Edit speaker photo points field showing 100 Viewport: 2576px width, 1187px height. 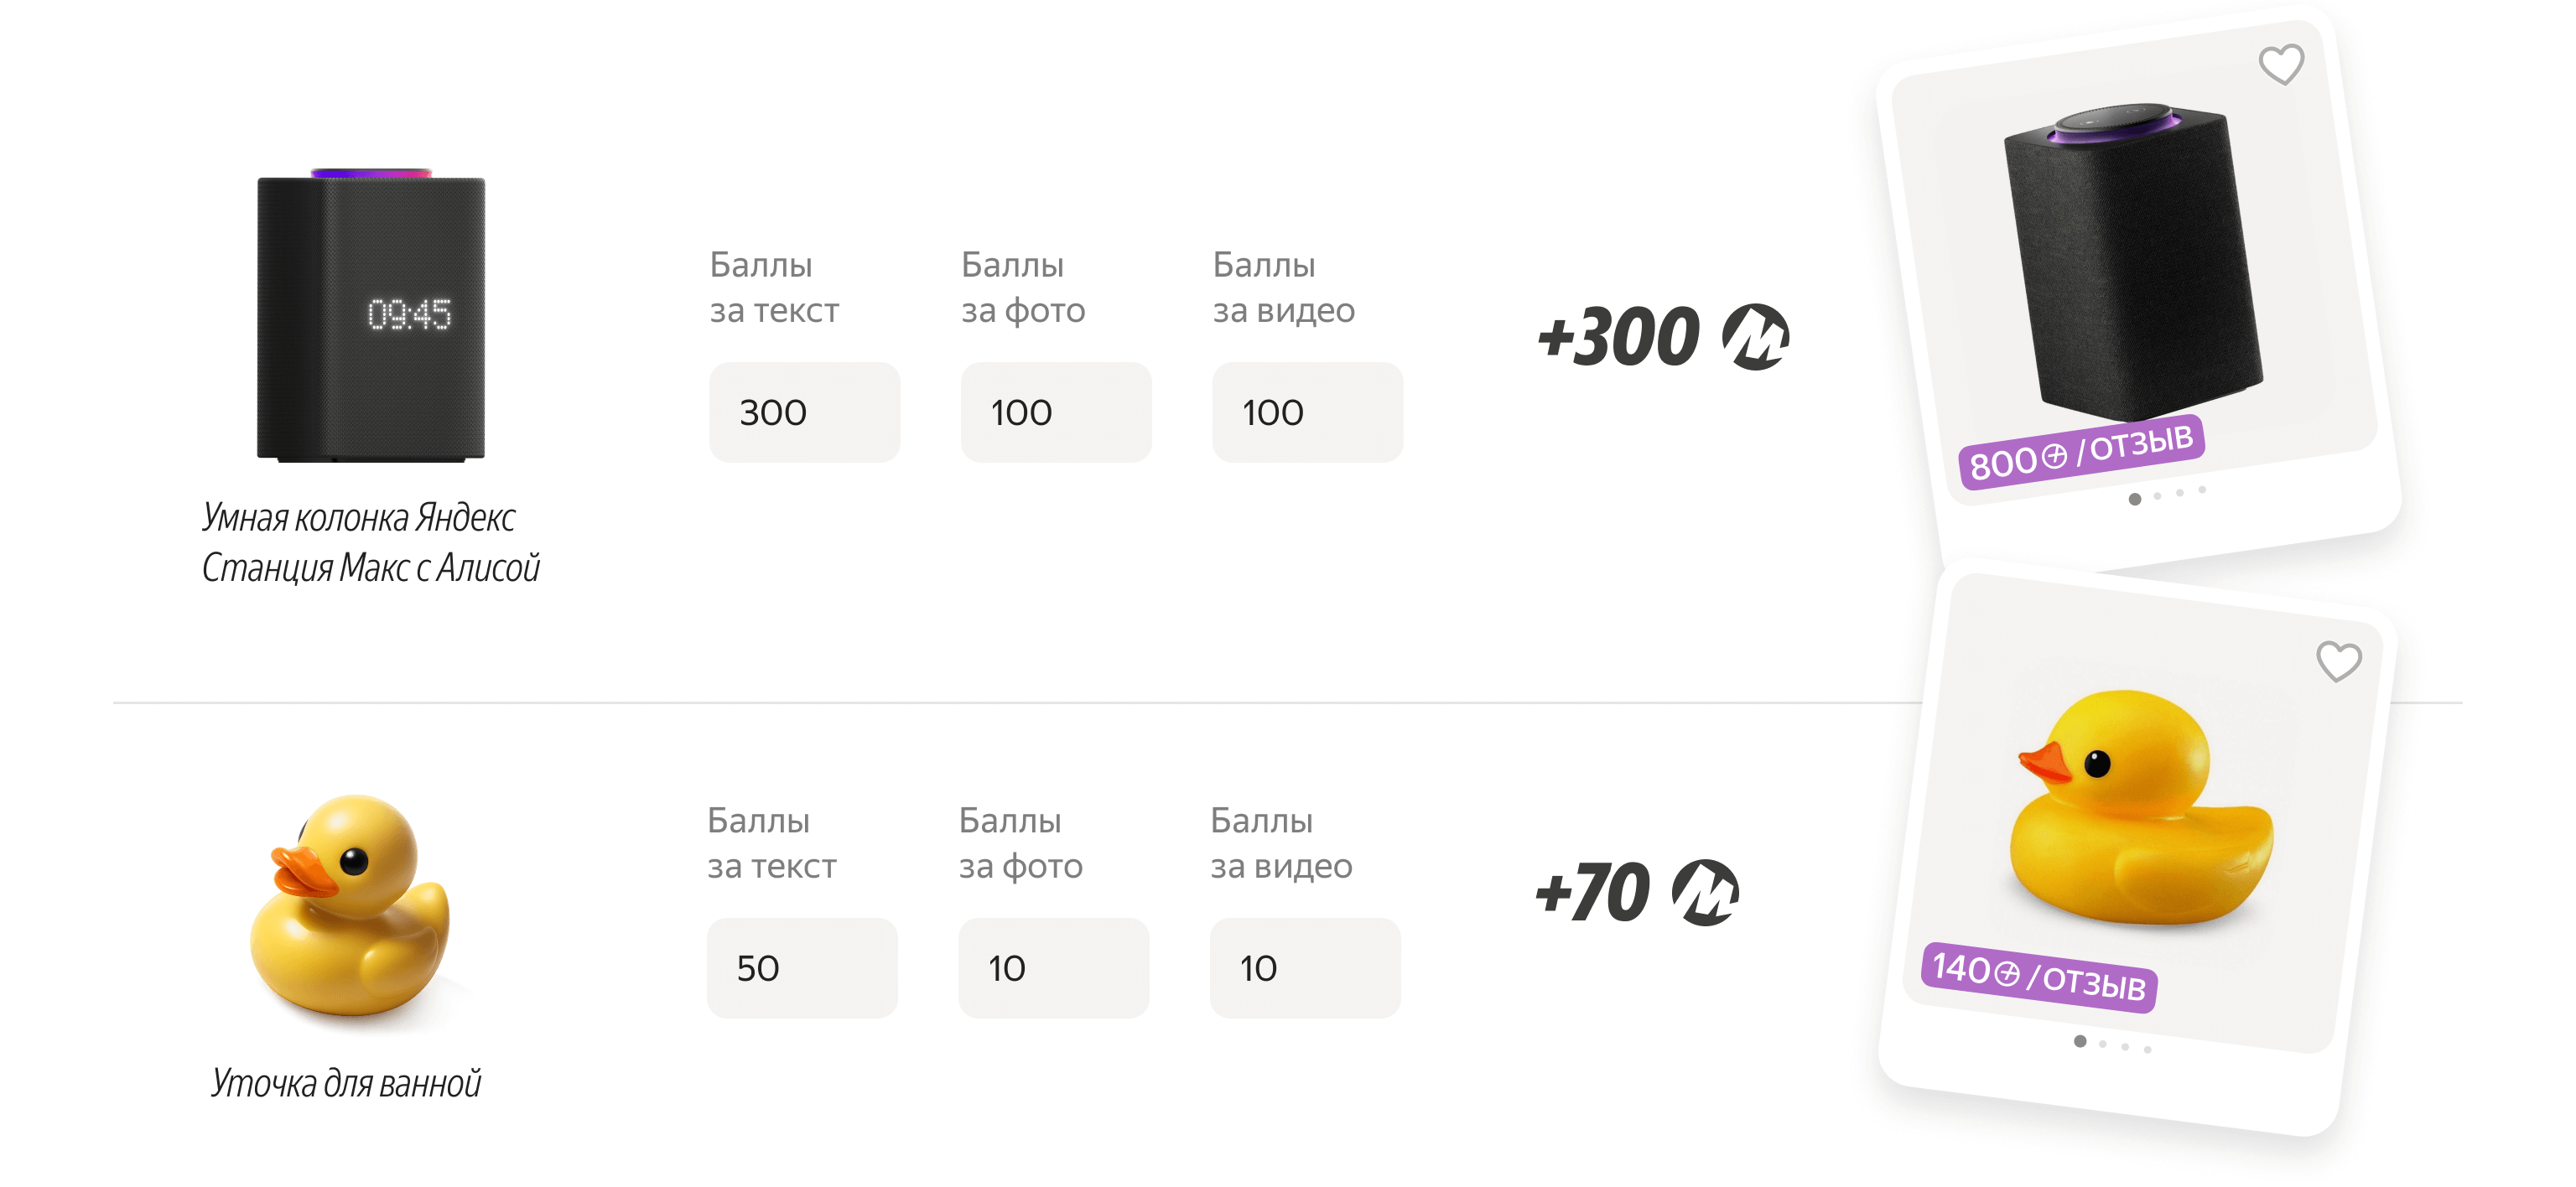pos(1056,412)
